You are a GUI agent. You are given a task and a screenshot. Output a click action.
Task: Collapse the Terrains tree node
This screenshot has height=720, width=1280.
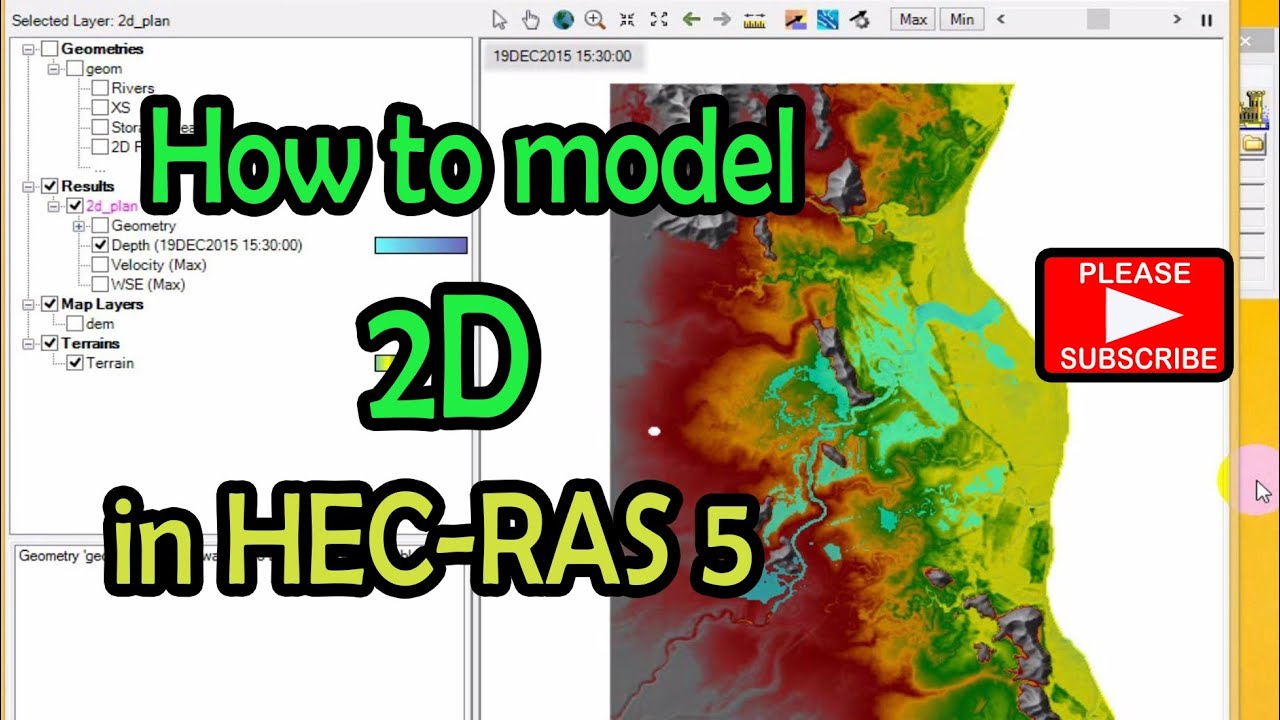28,343
